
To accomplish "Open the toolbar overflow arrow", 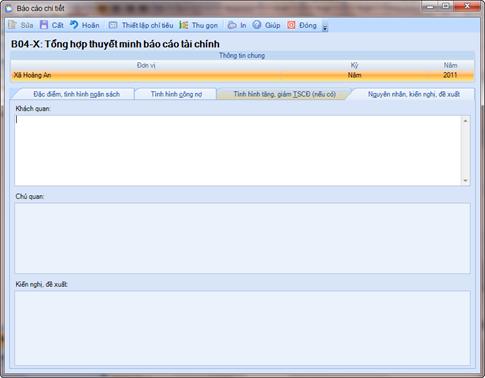I will [x=325, y=28].
